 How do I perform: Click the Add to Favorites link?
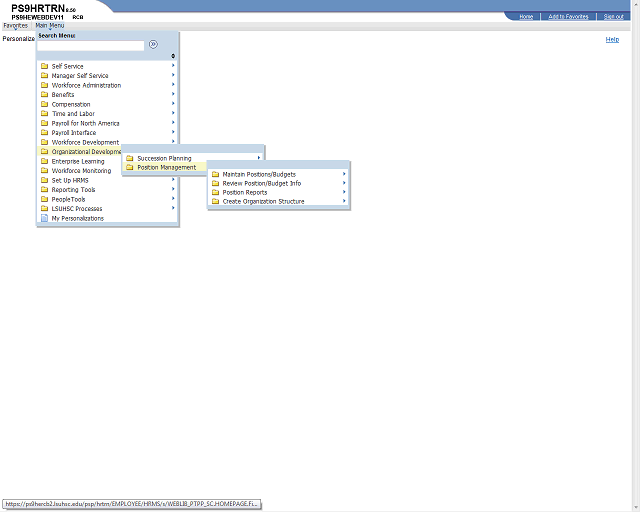pos(568,16)
